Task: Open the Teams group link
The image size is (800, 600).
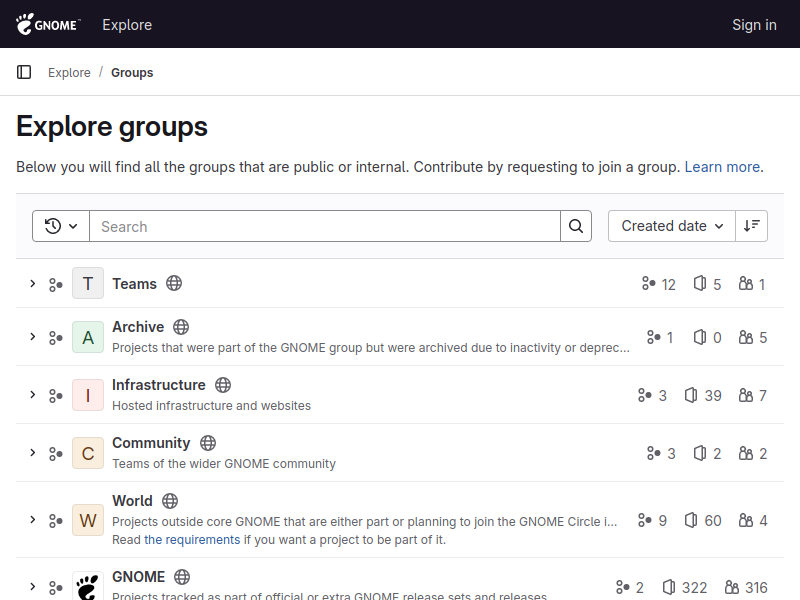Action: click(134, 284)
